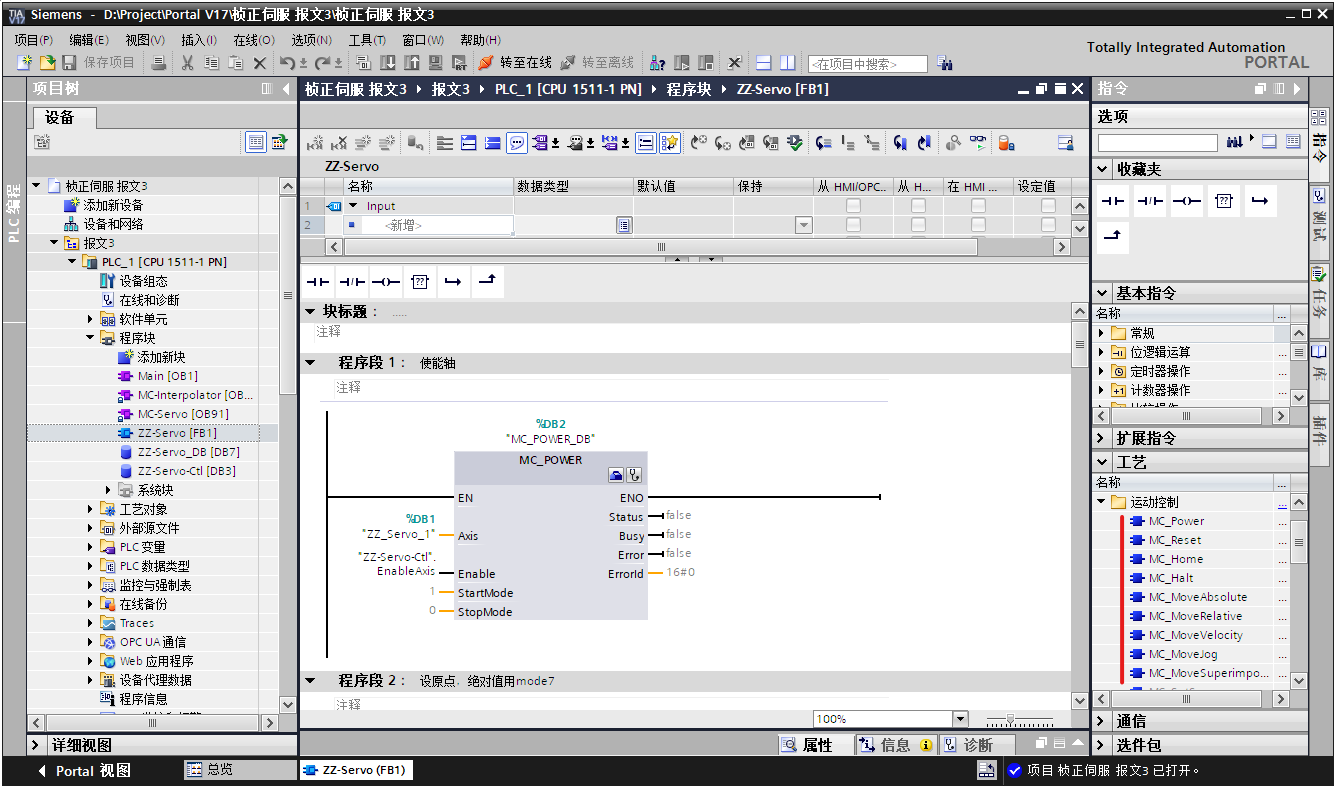Screen dimensions: 1336x788
Task: Open 设备和网络 in project tree
Action: pos(103,224)
